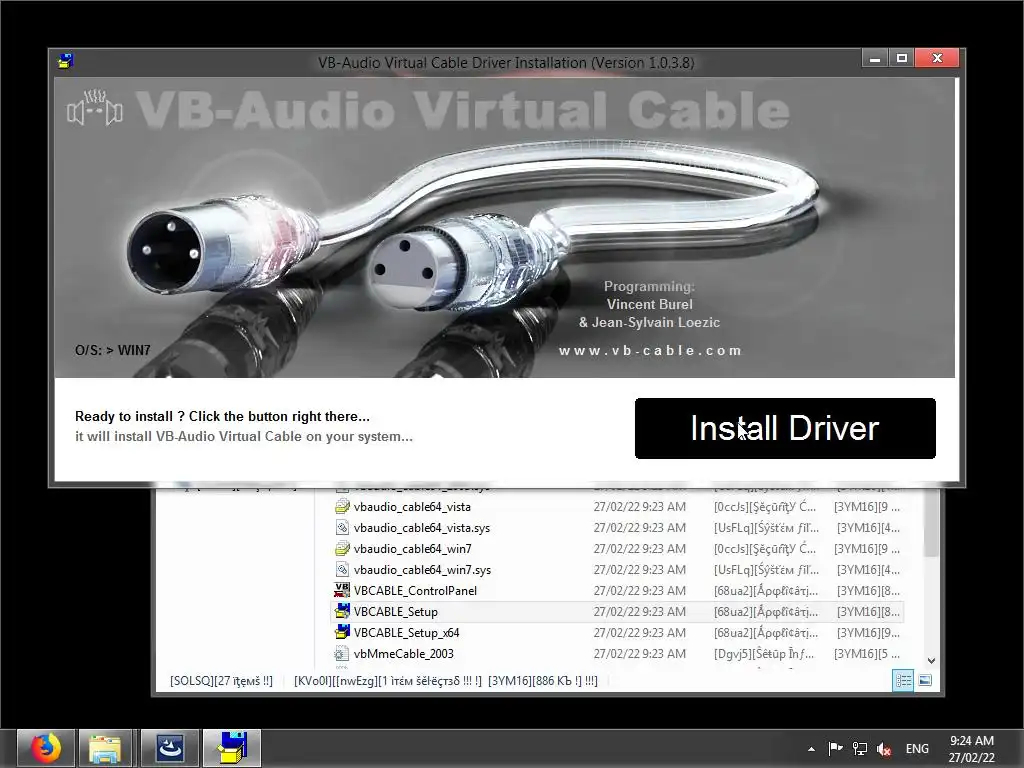This screenshot has height=768, width=1024.
Task: Click the installer title bar floppy icon
Action: (65, 61)
